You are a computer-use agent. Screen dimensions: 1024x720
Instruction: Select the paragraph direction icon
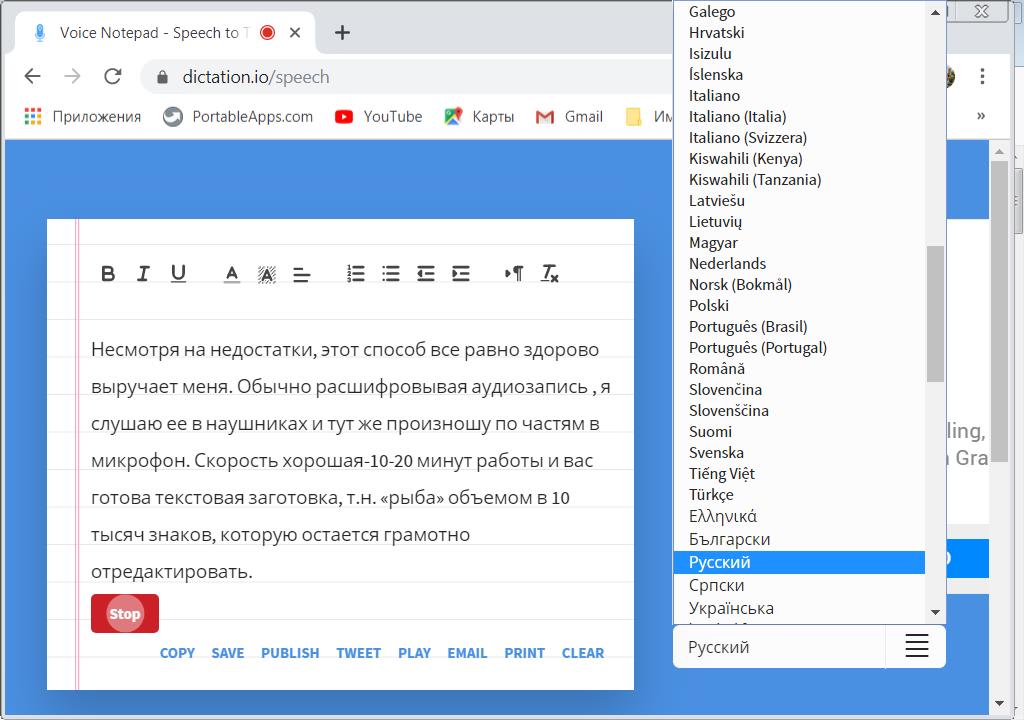coord(513,273)
